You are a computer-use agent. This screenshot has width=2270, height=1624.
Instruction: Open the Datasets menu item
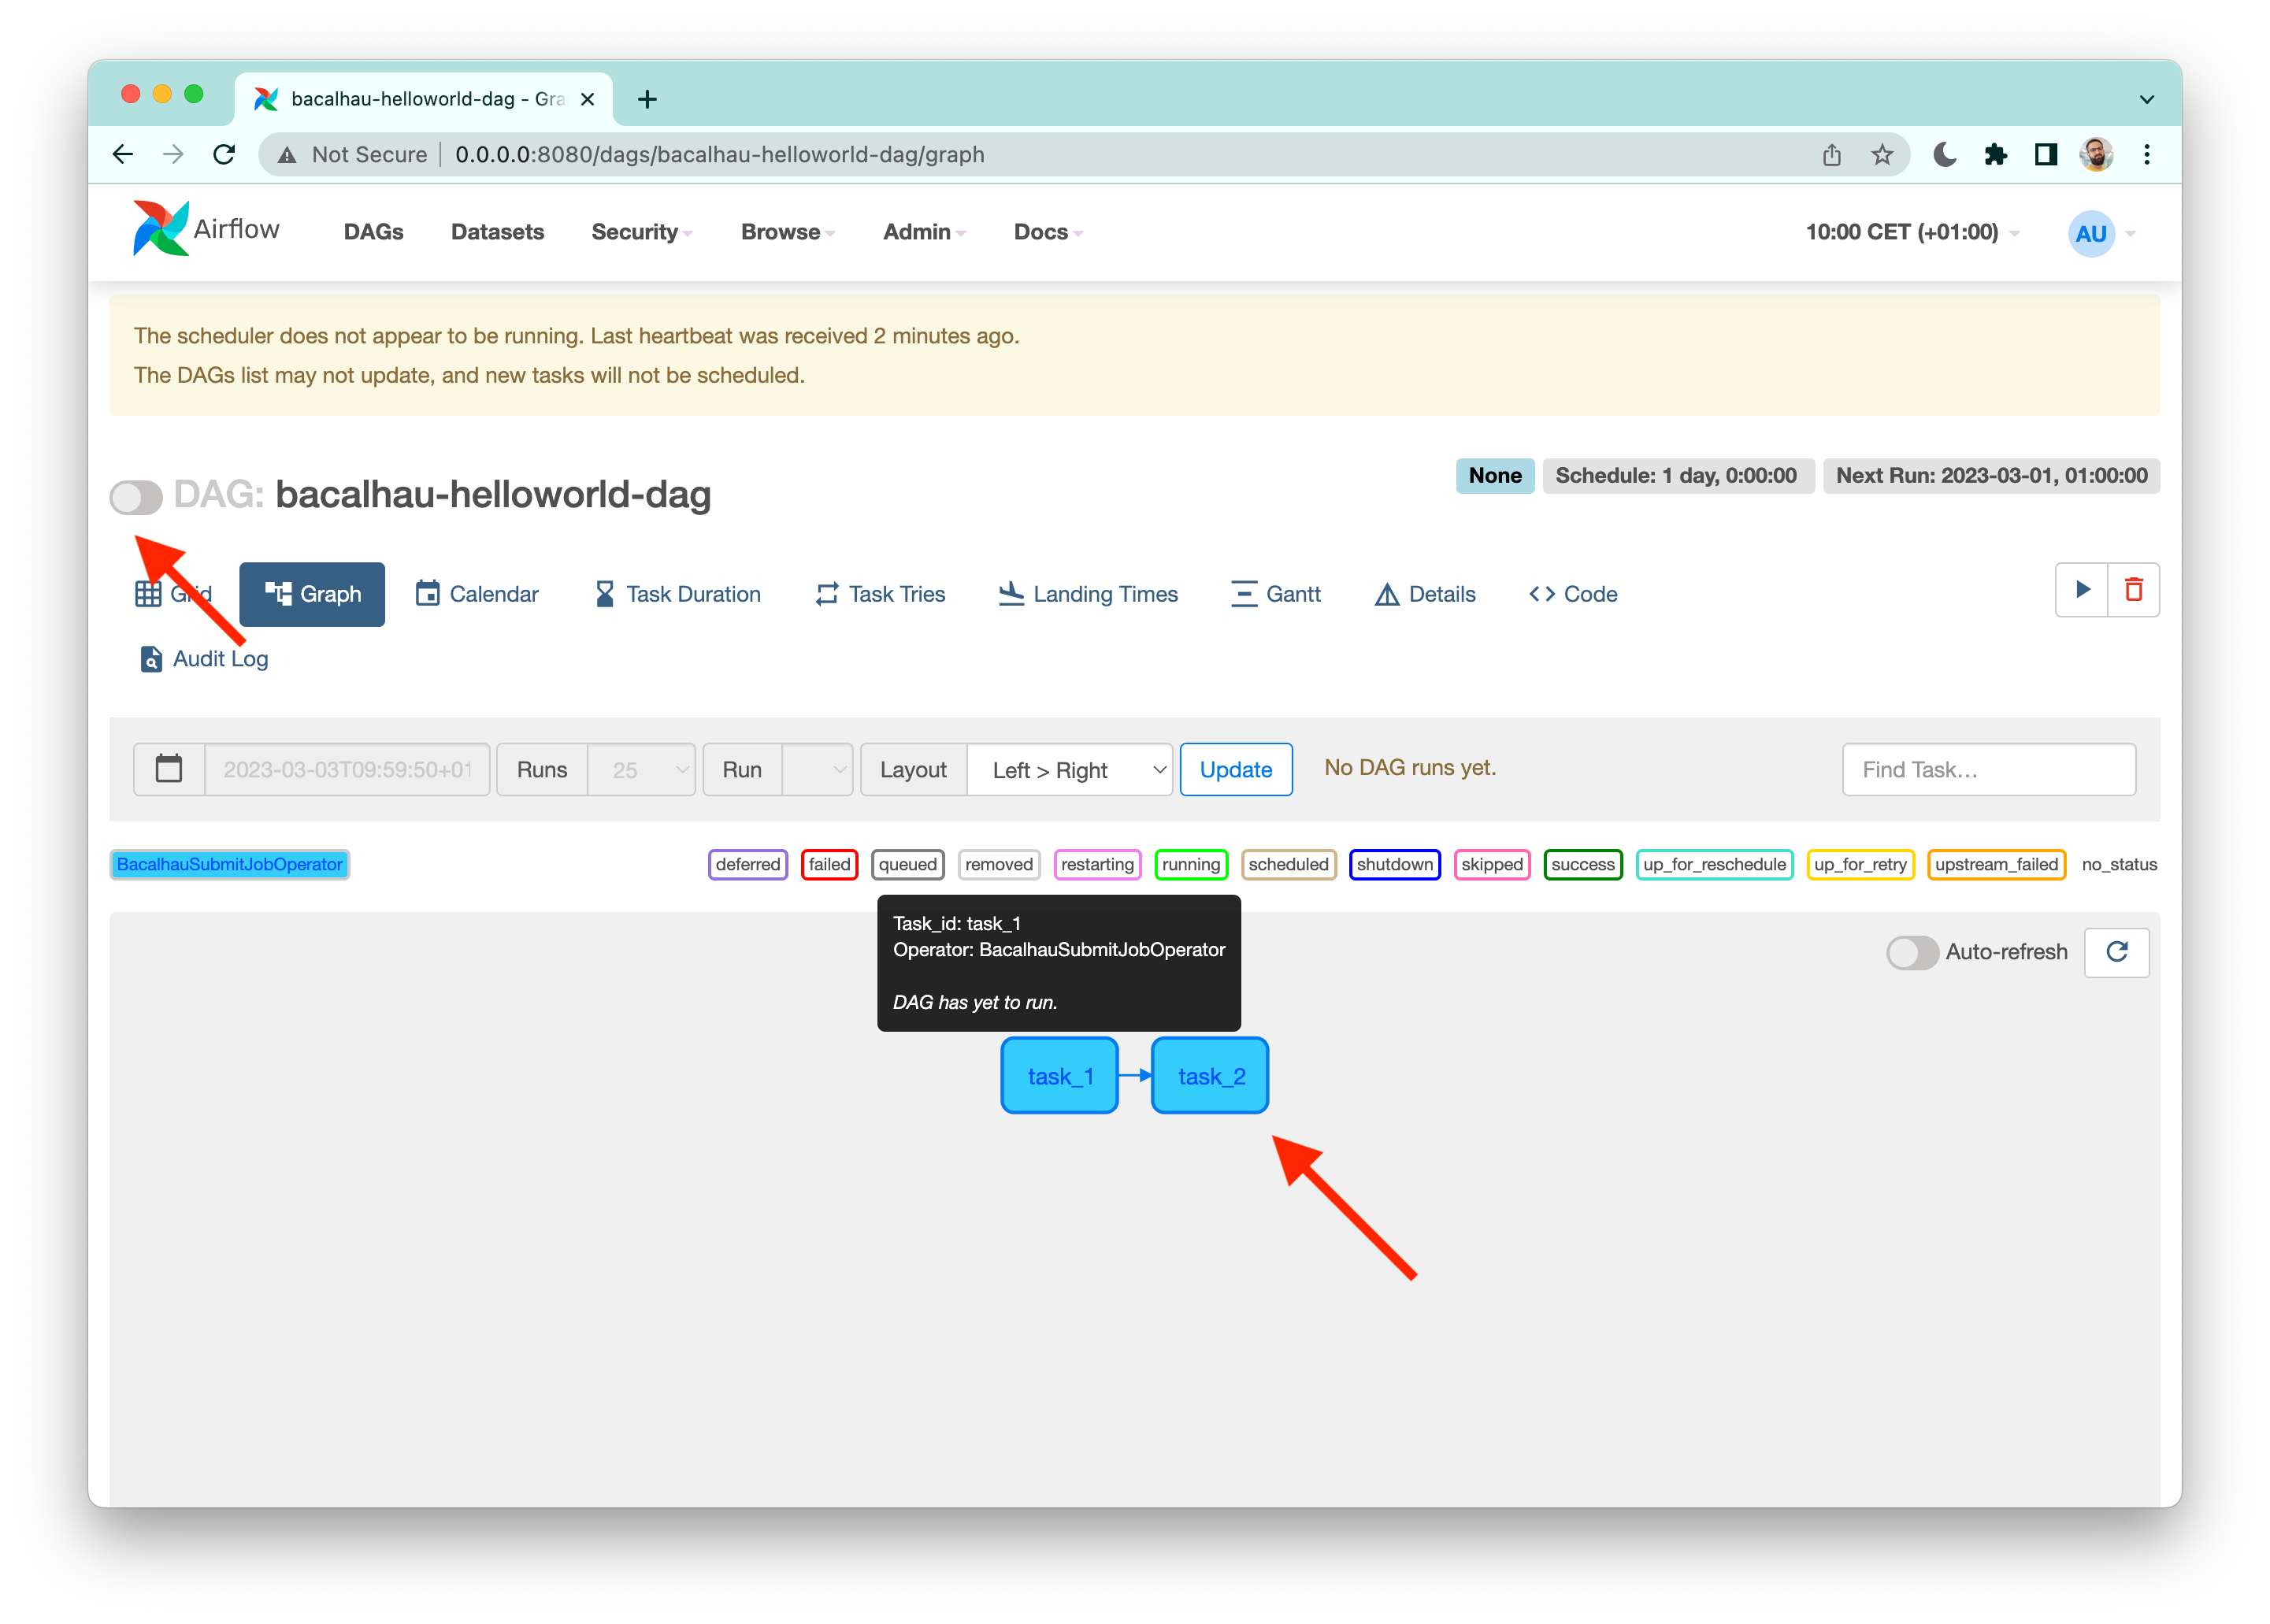pyautogui.click(x=497, y=232)
